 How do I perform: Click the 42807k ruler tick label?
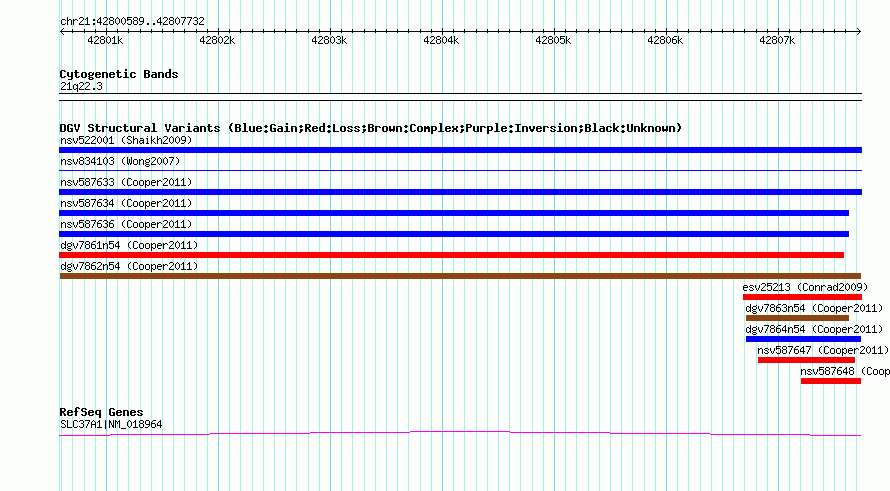(x=777, y=40)
